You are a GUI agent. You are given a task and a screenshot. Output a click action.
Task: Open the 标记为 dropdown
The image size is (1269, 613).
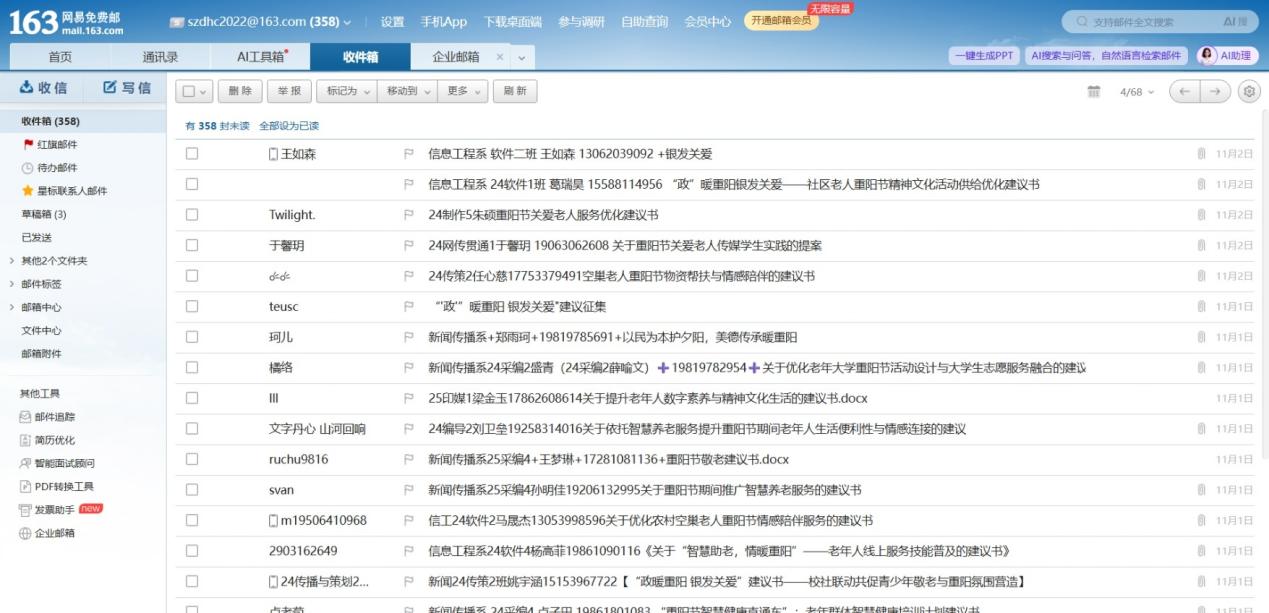347,91
